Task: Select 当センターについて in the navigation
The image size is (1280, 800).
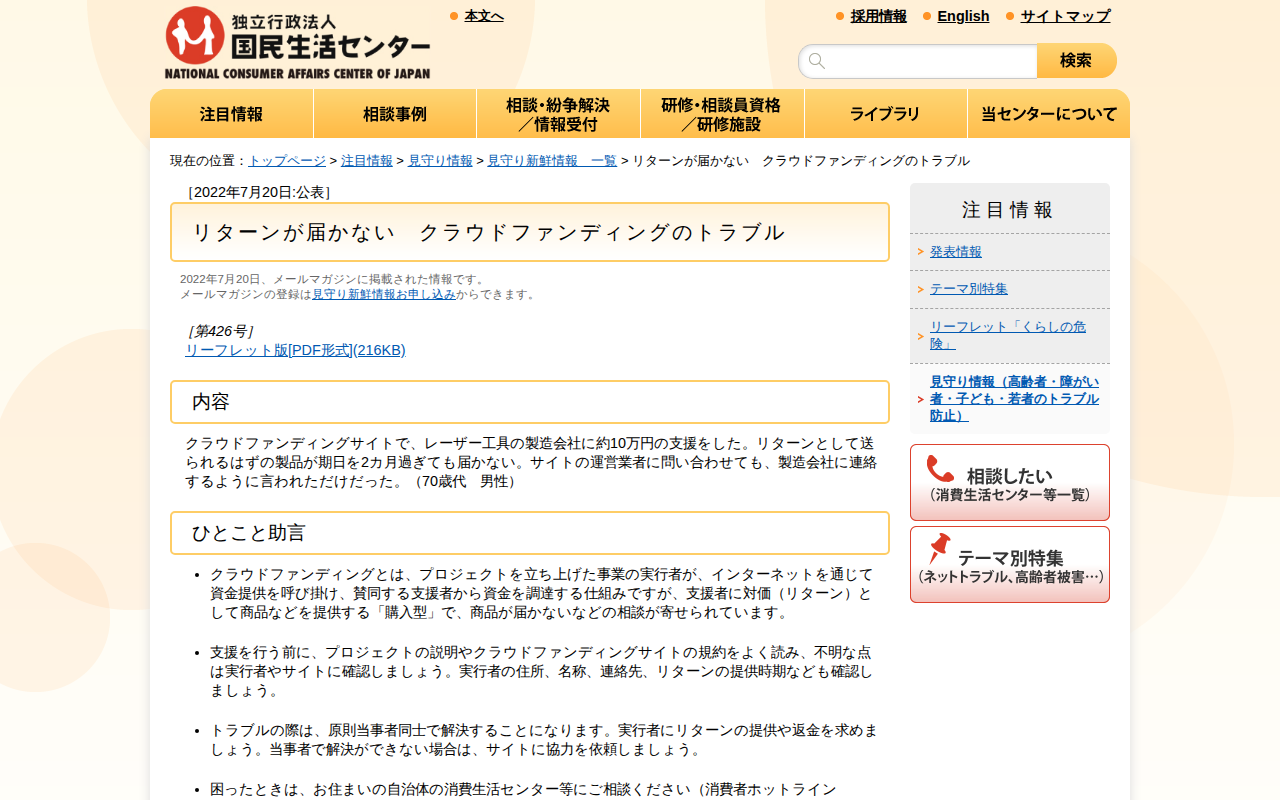Action: tap(1048, 113)
